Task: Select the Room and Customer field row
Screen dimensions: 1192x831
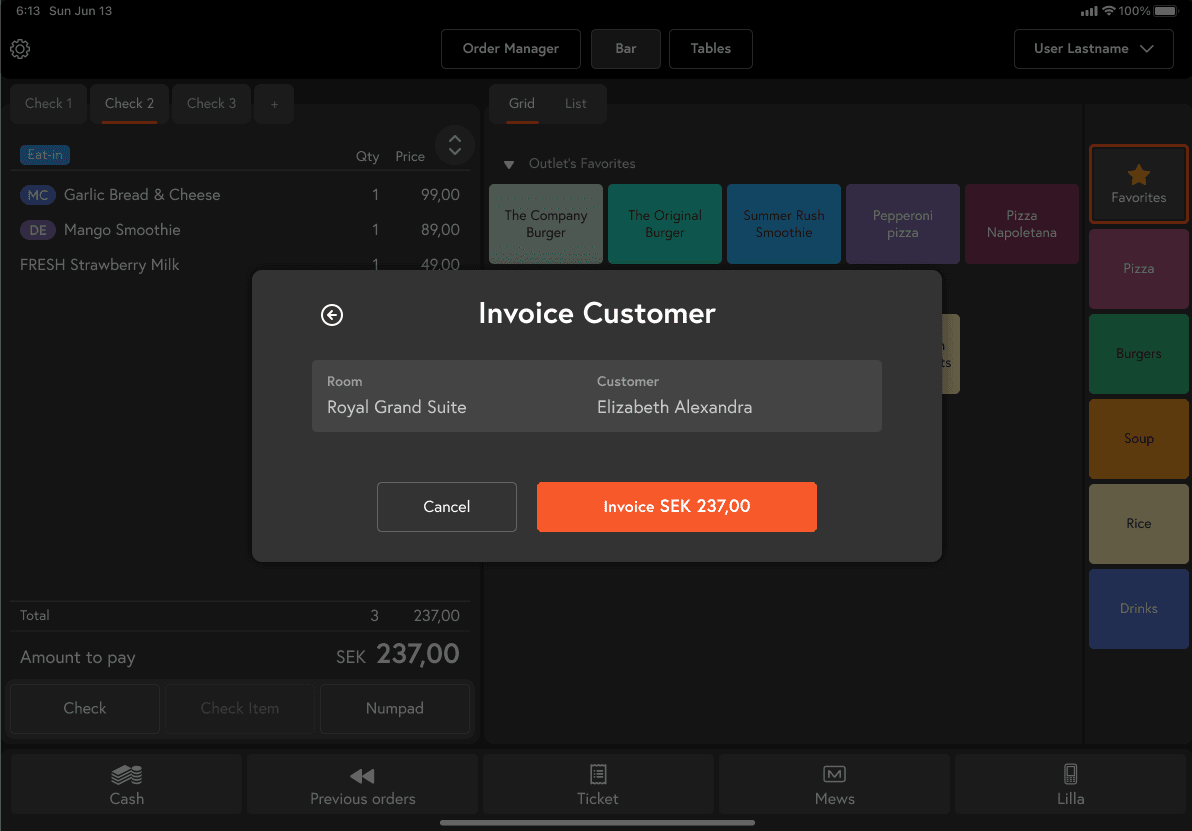Action: [x=596, y=396]
